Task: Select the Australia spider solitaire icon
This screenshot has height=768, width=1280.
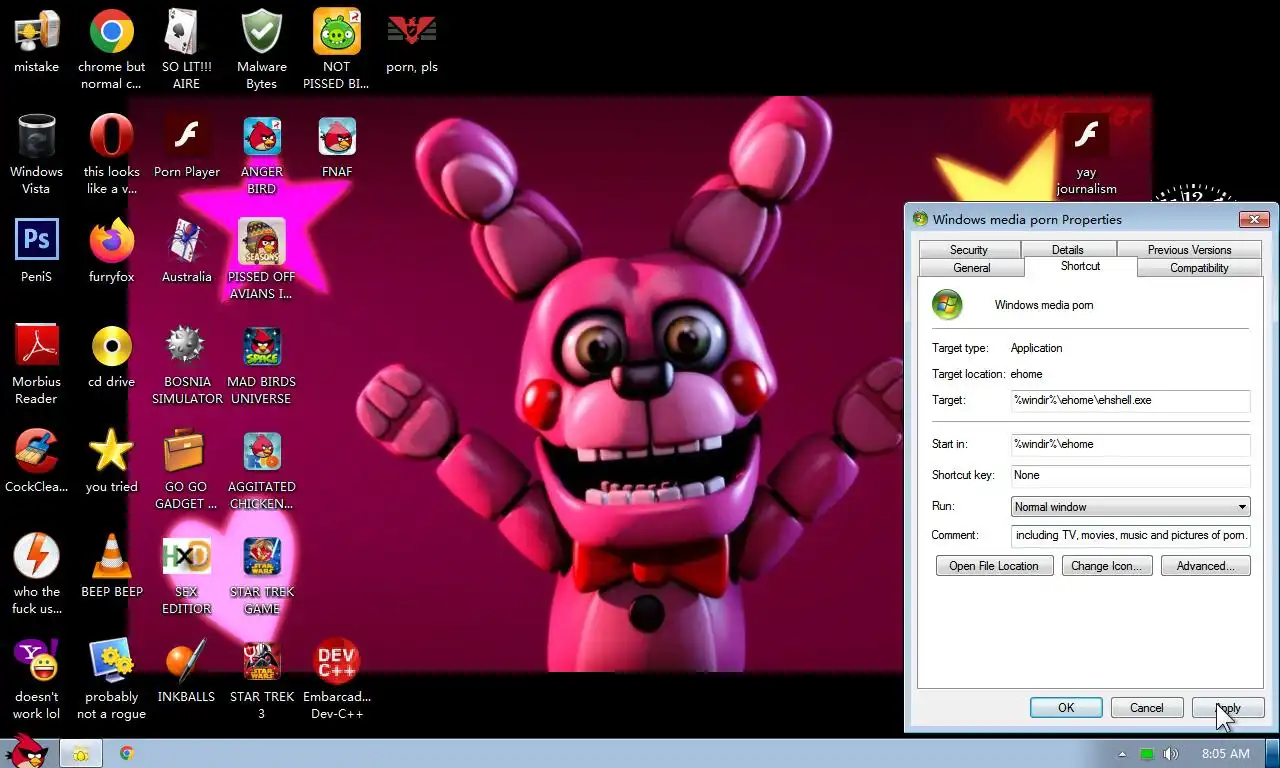Action: point(187,250)
